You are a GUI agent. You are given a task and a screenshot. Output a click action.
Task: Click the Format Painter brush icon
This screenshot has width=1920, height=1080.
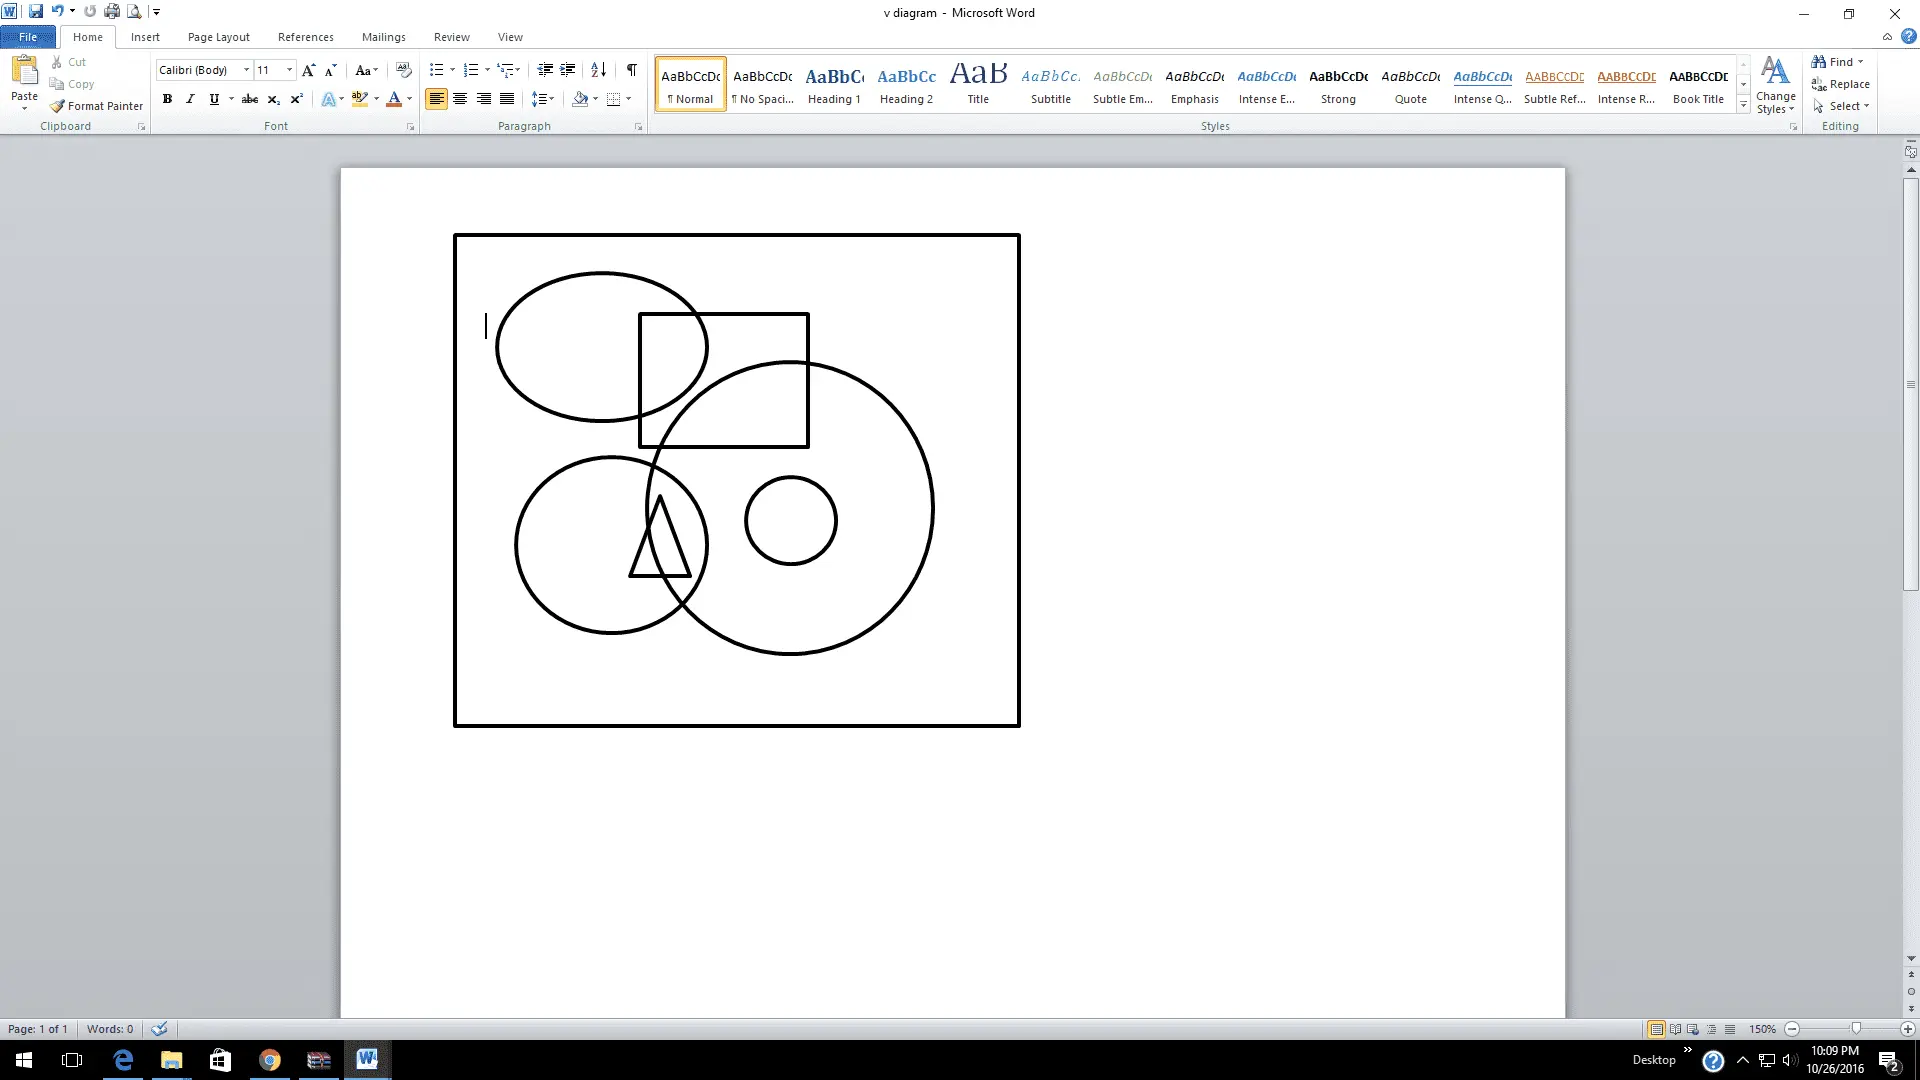[x=58, y=106]
